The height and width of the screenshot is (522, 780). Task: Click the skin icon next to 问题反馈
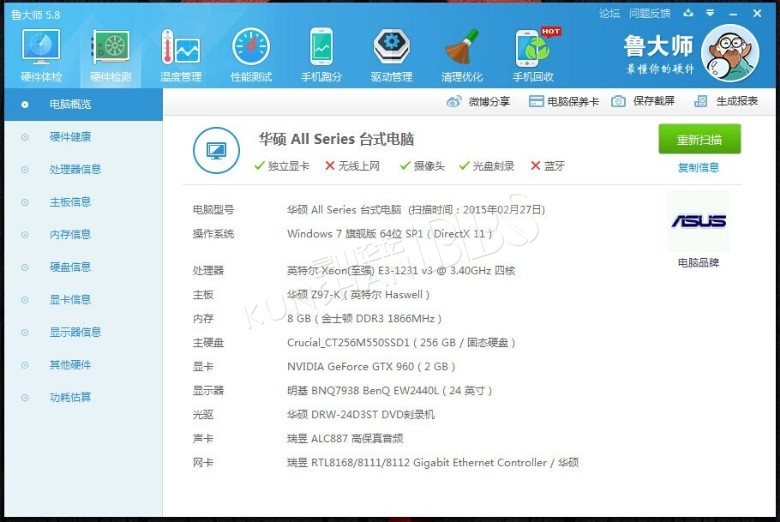pos(688,14)
